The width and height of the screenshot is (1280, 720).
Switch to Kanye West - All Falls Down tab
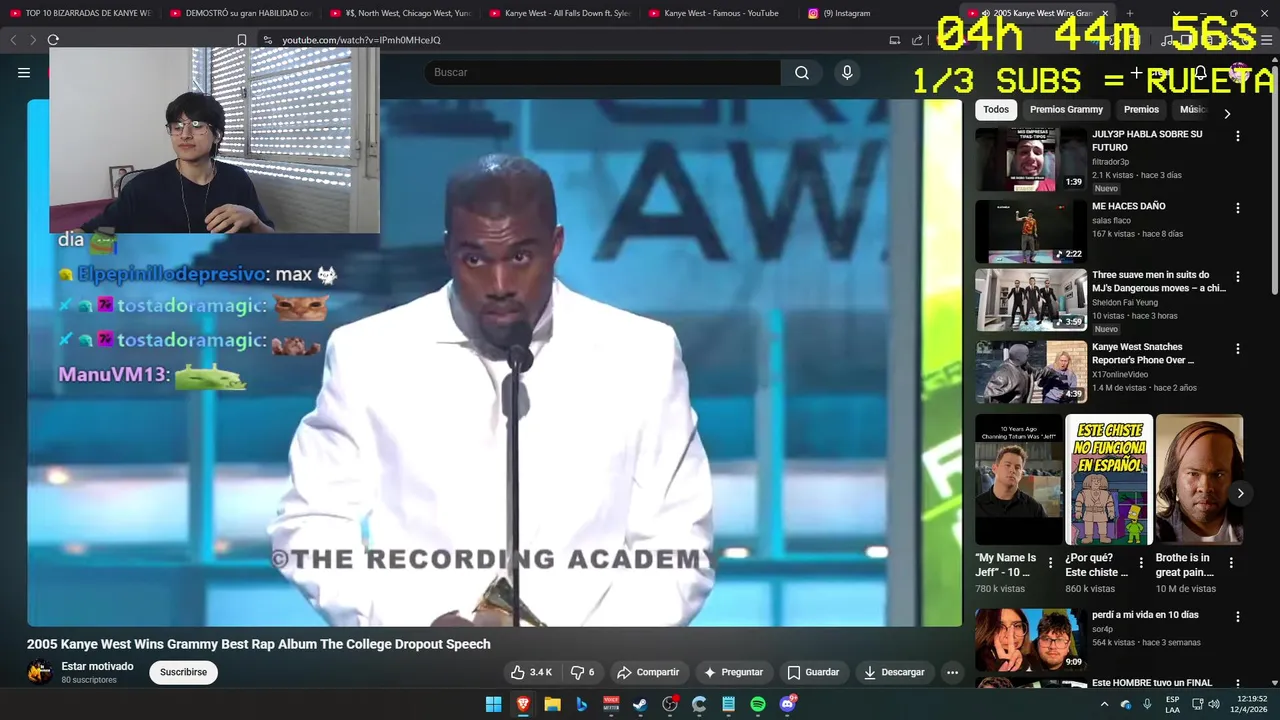[560, 13]
